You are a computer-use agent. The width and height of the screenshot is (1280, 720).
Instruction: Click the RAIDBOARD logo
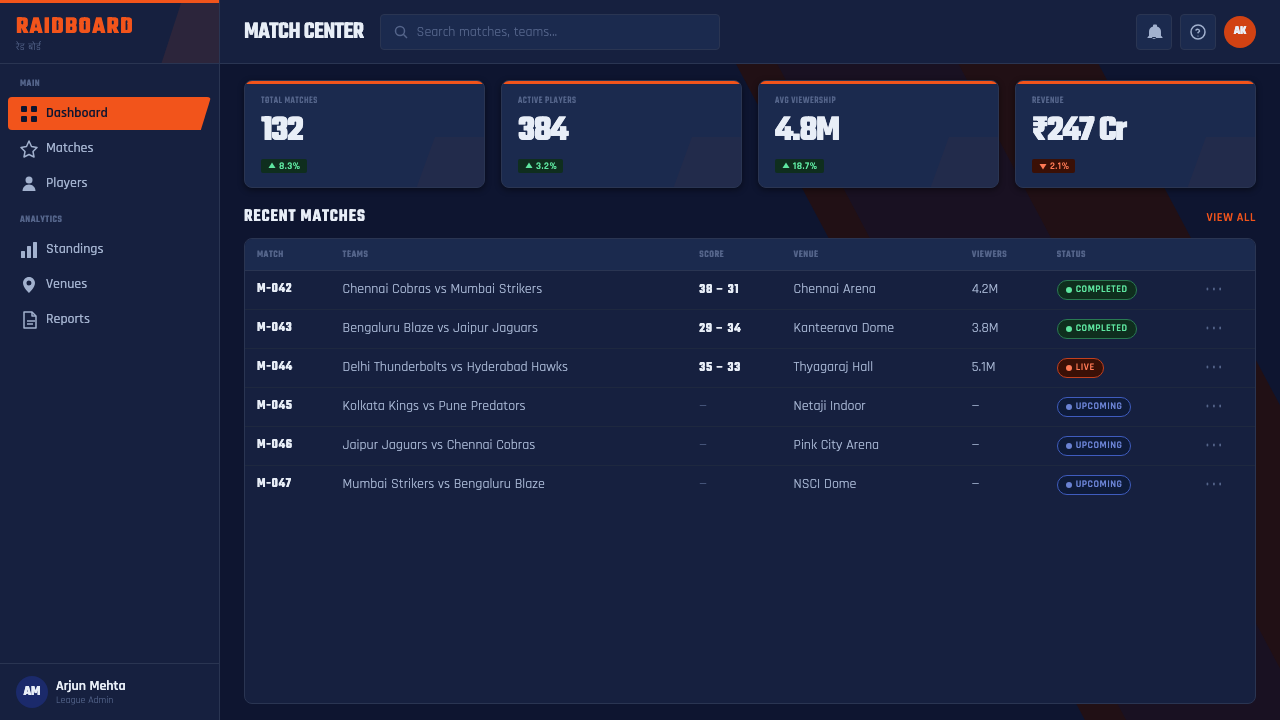tap(74, 26)
